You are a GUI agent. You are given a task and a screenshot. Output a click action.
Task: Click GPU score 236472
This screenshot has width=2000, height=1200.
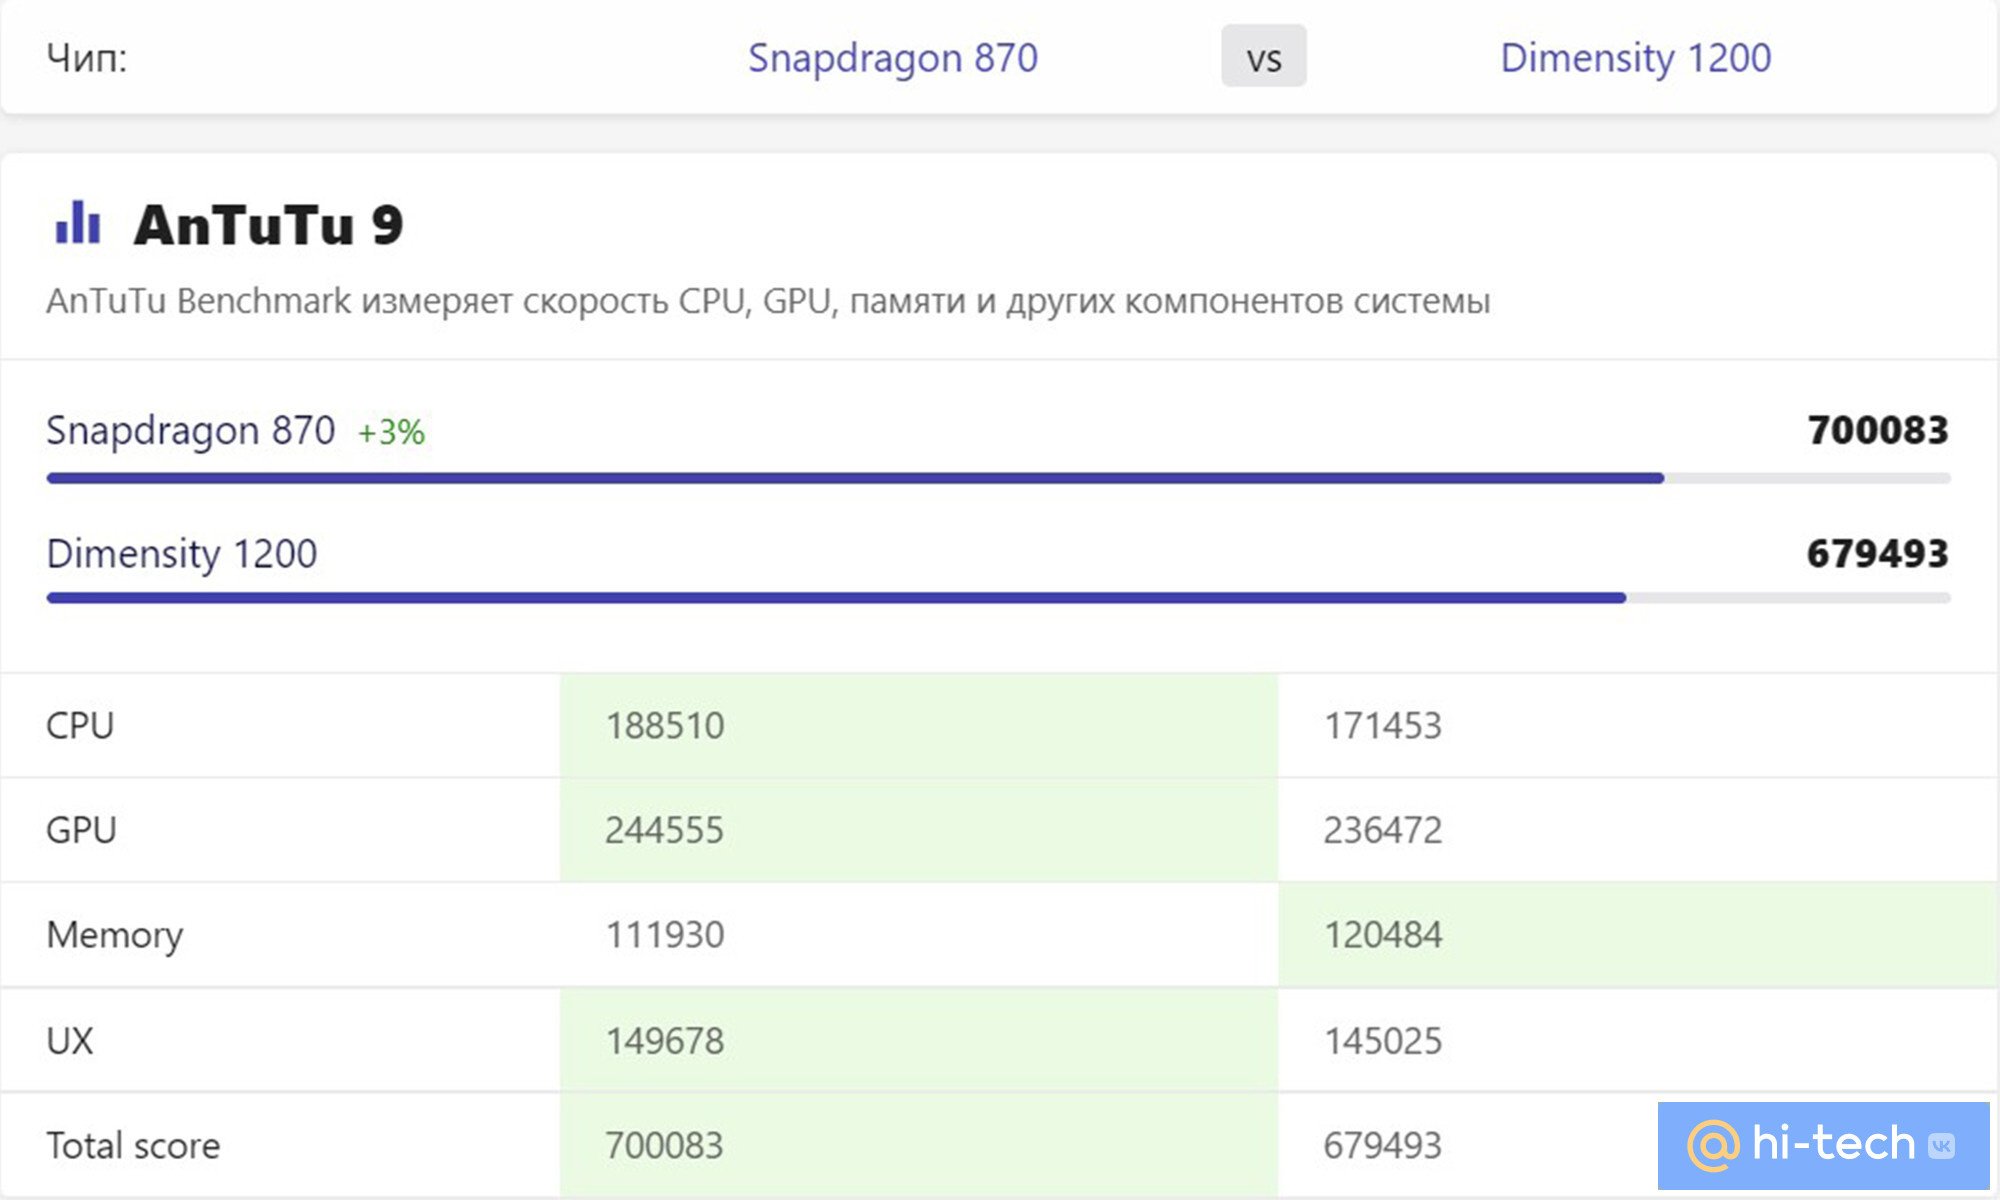(x=1383, y=830)
